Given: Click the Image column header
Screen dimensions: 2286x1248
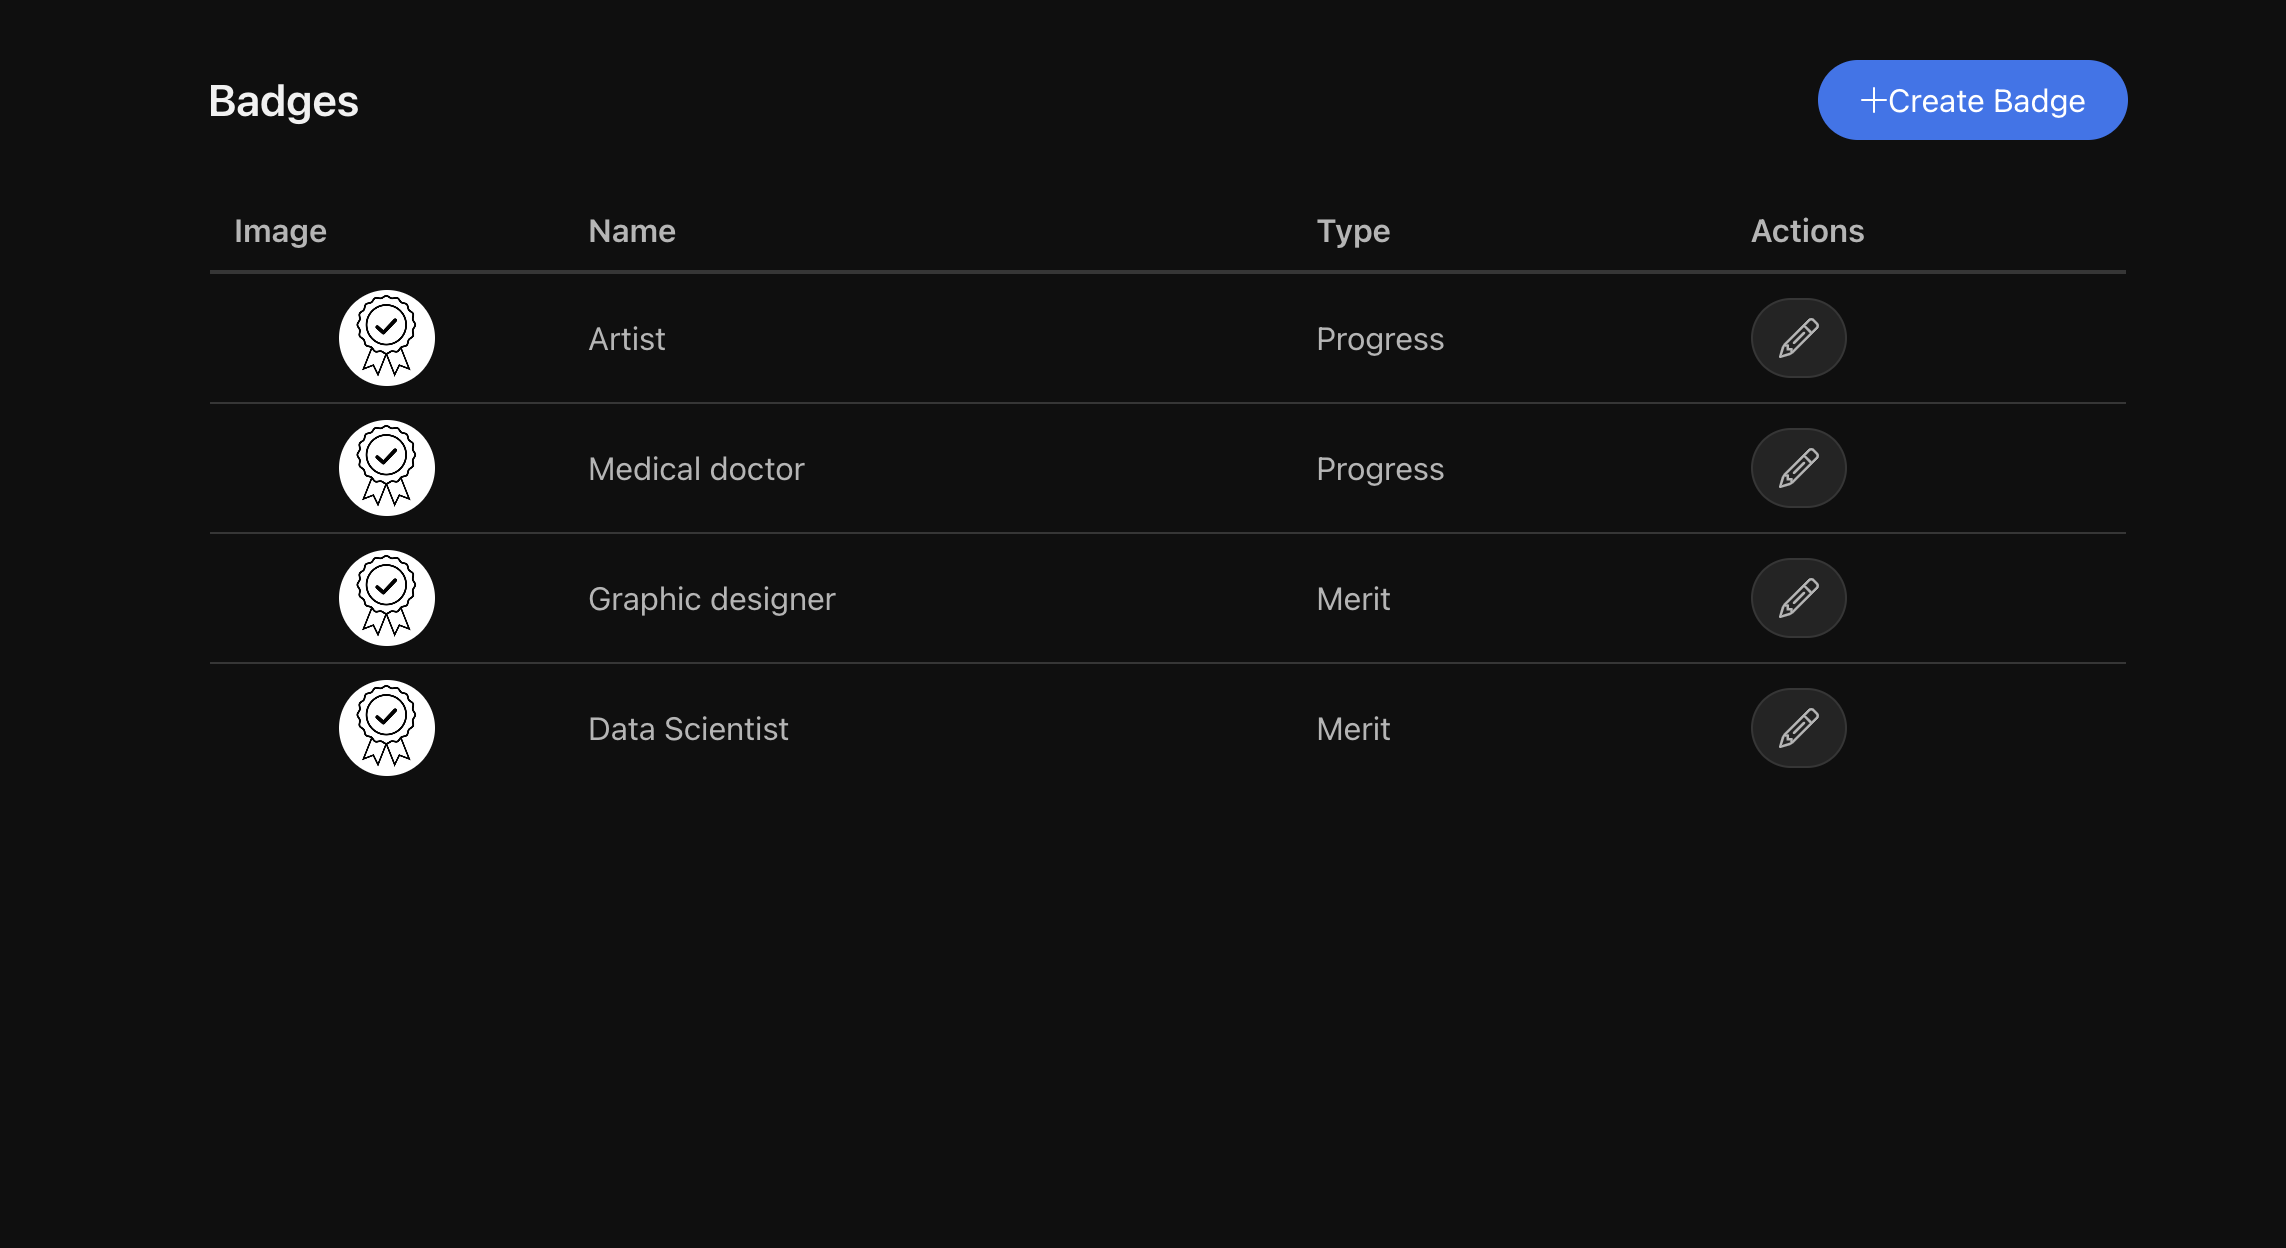Looking at the screenshot, I should 280,231.
